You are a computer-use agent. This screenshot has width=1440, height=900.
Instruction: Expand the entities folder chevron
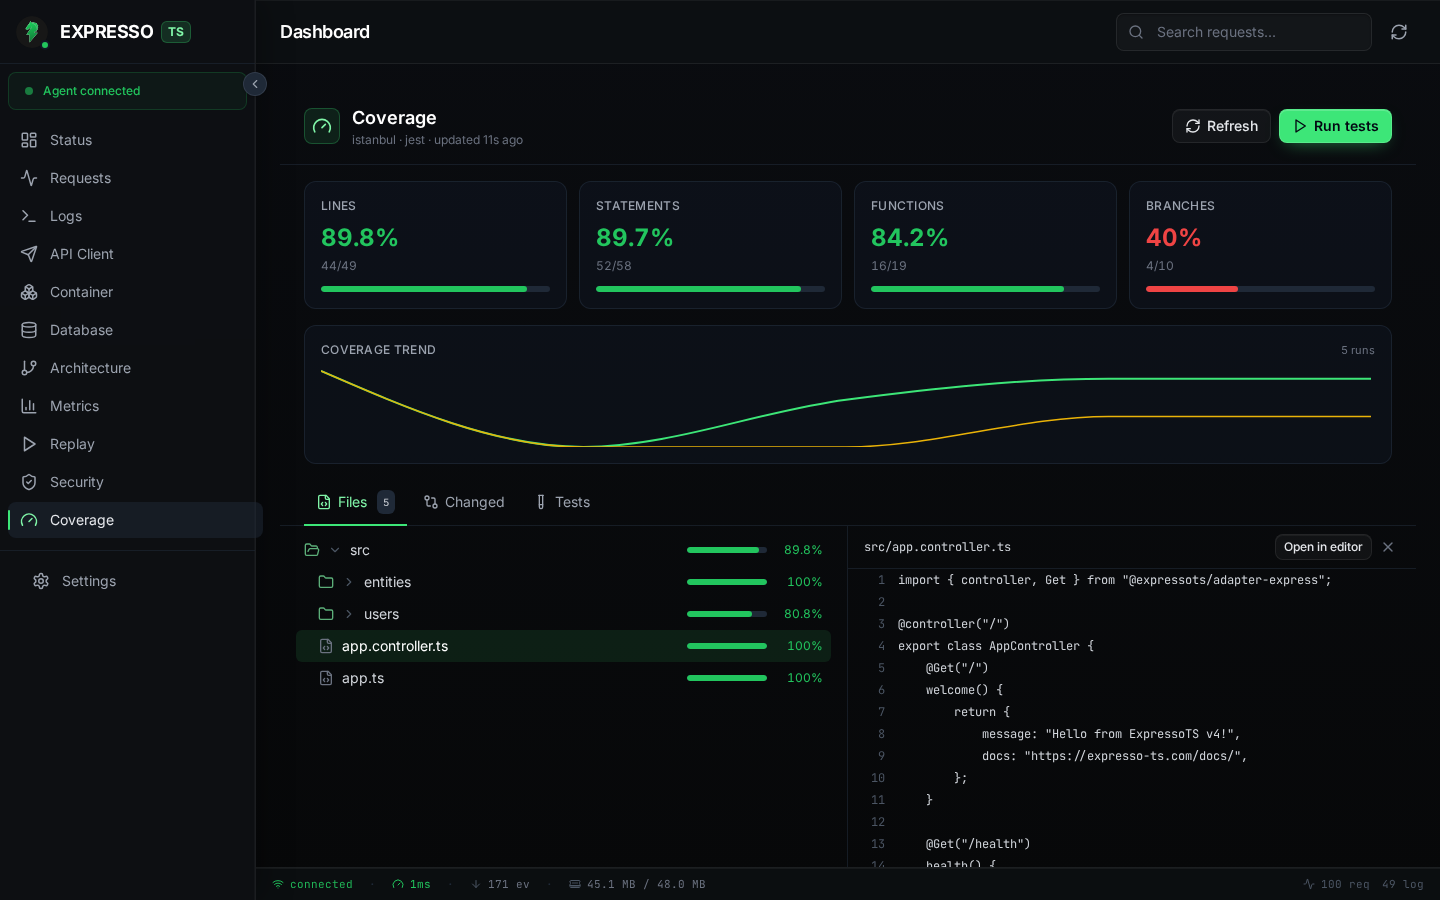coord(349,582)
